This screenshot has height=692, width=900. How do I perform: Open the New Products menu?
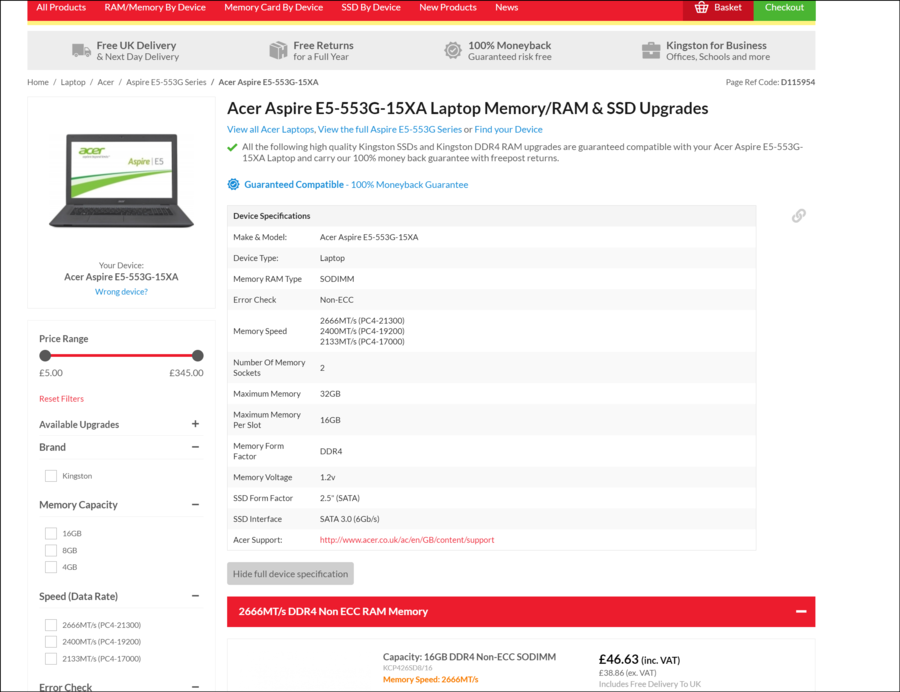point(448,7)
